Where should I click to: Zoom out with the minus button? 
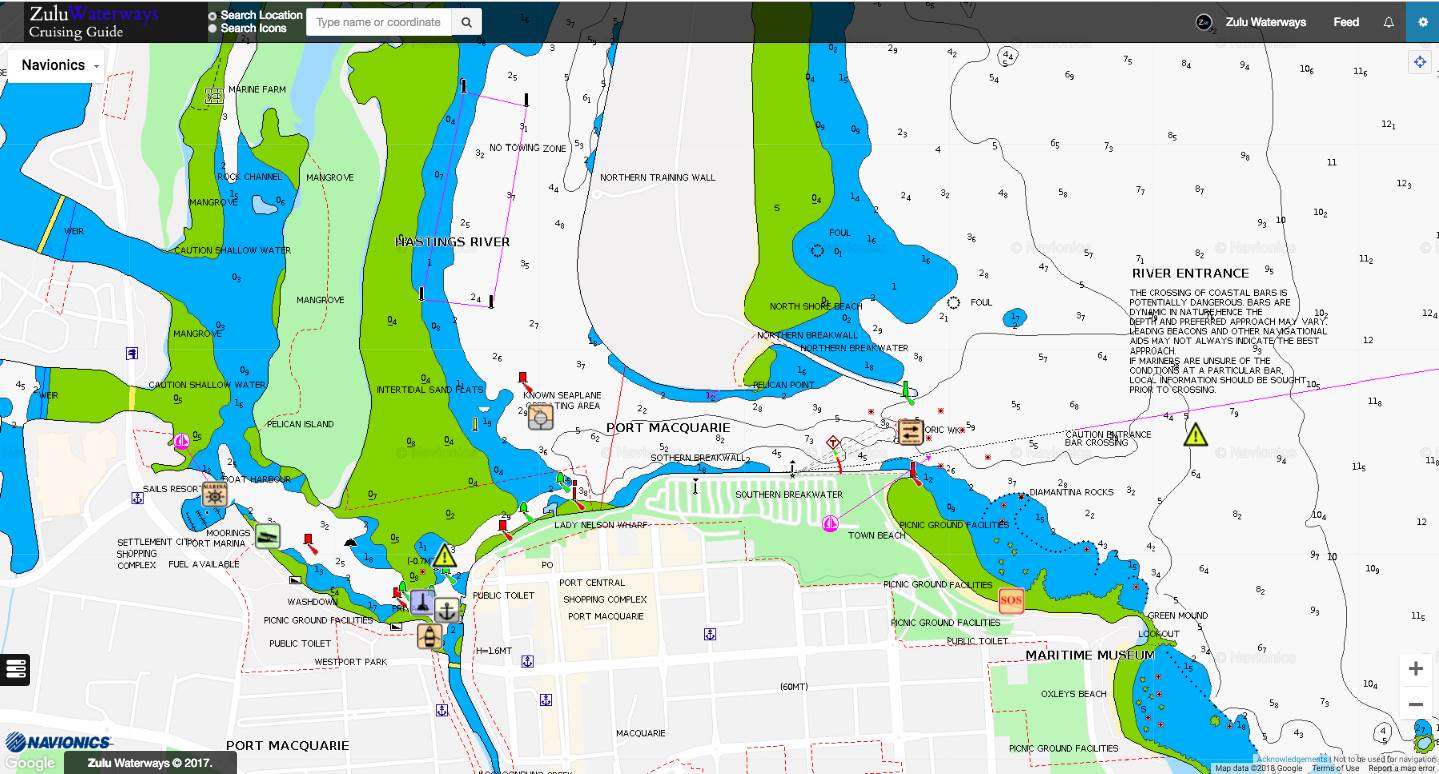1415,705
